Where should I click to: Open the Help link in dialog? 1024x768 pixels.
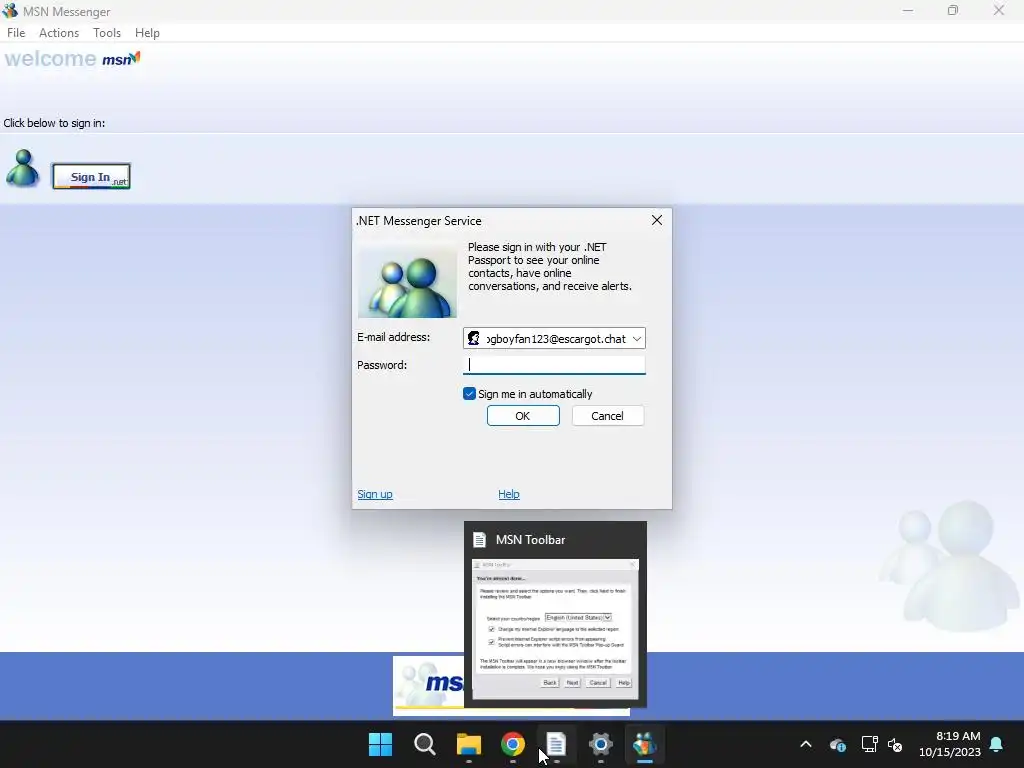509,494
